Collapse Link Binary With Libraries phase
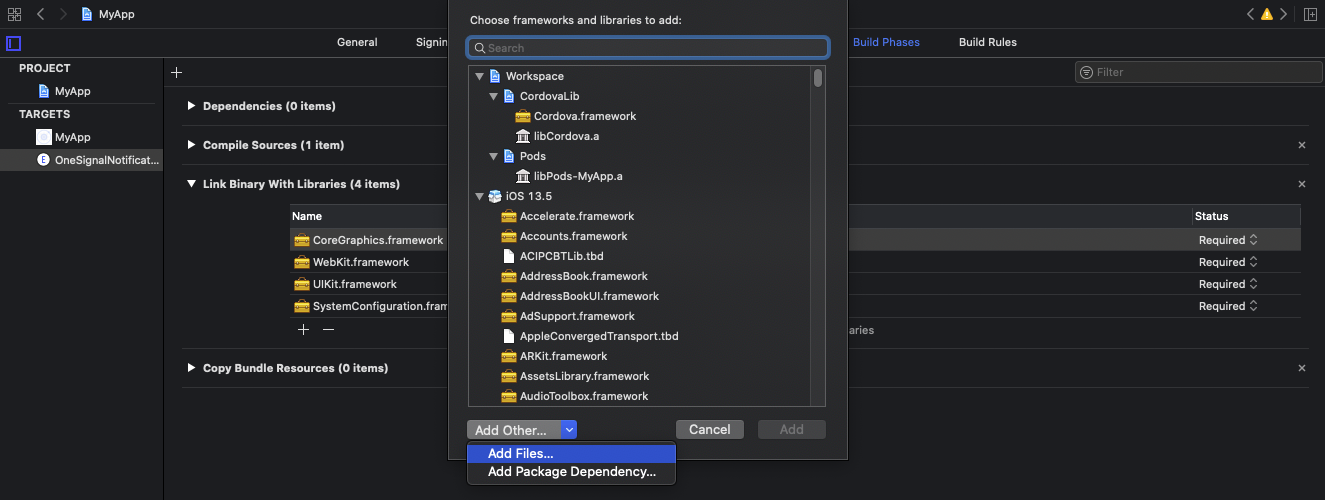 click(x=192, y=184)
